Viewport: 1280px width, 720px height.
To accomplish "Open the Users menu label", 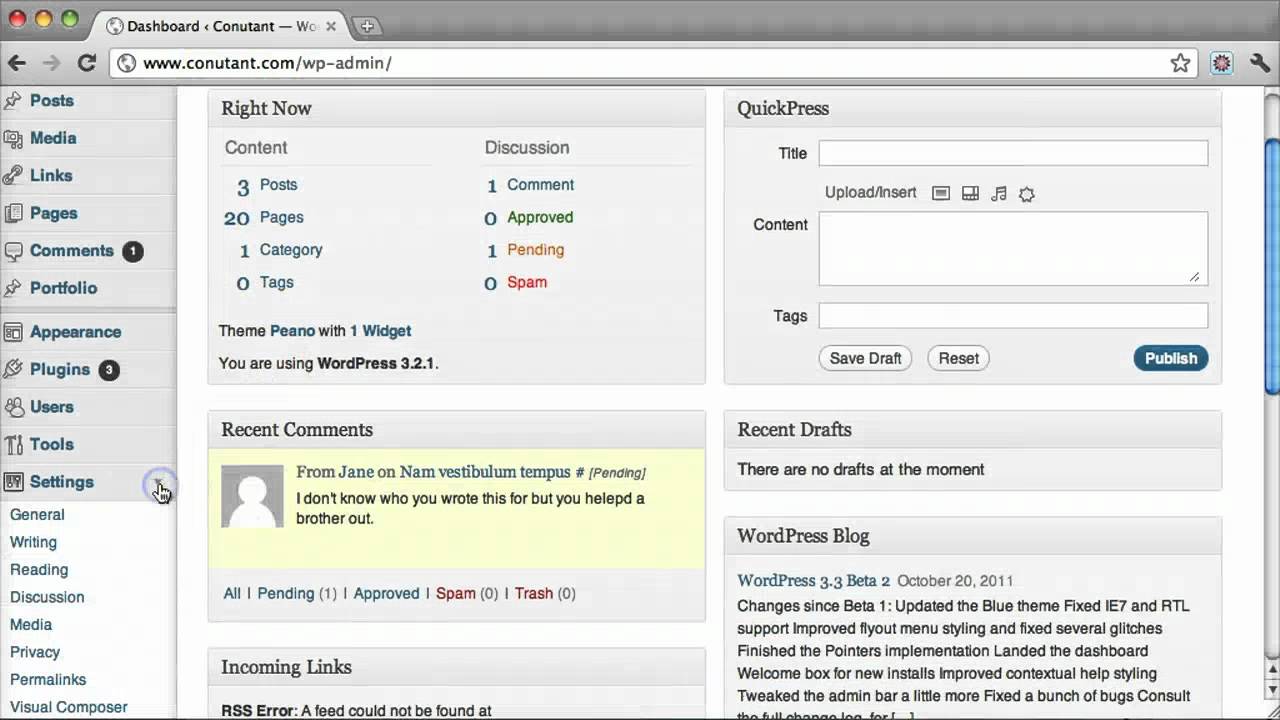I will [x=52, y=407].
